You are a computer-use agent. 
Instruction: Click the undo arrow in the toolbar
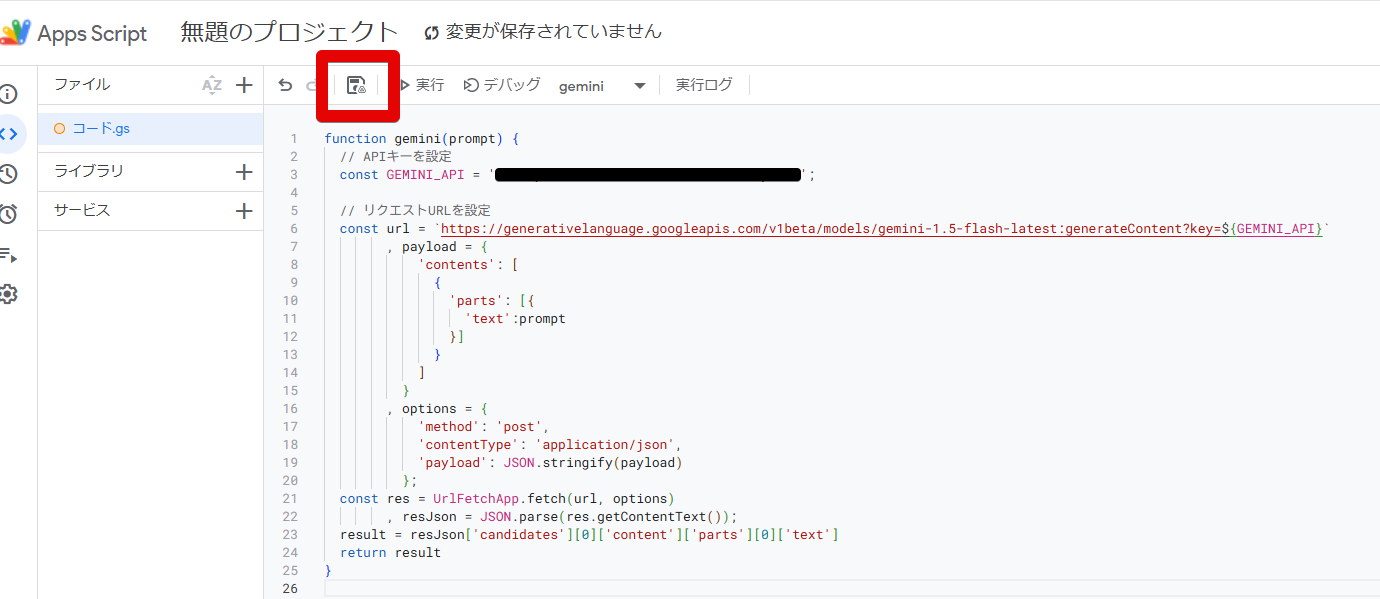[x=285, y=85]
